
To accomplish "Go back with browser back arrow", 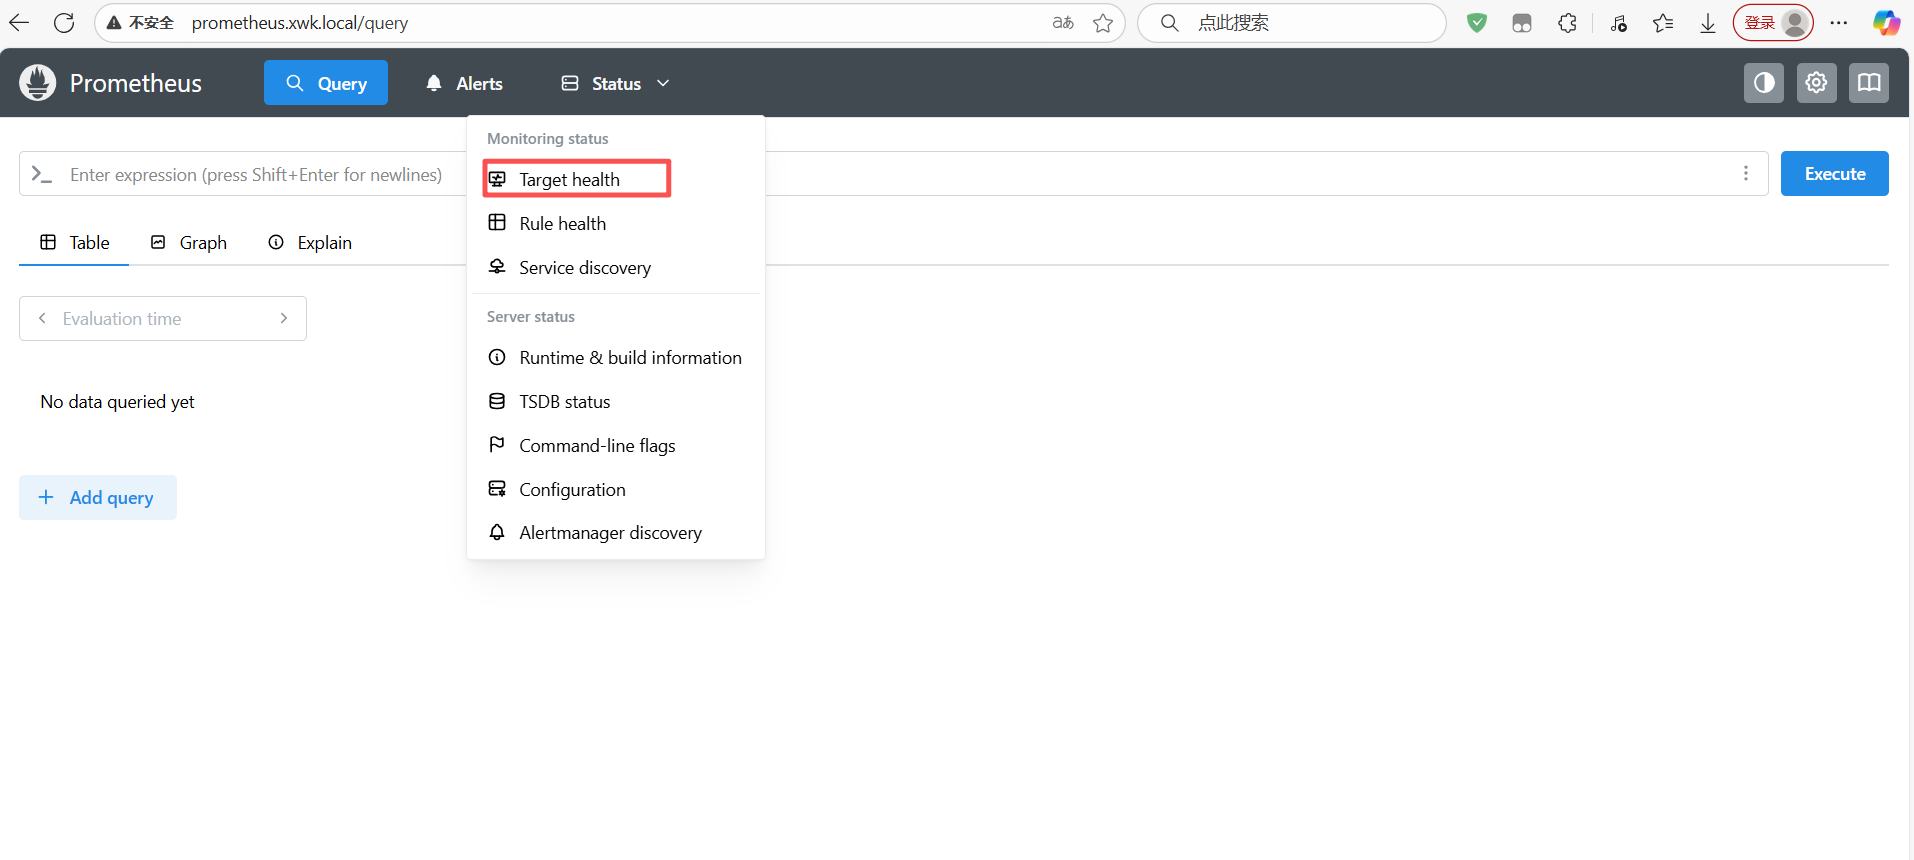I will click(x=19, y=22).
